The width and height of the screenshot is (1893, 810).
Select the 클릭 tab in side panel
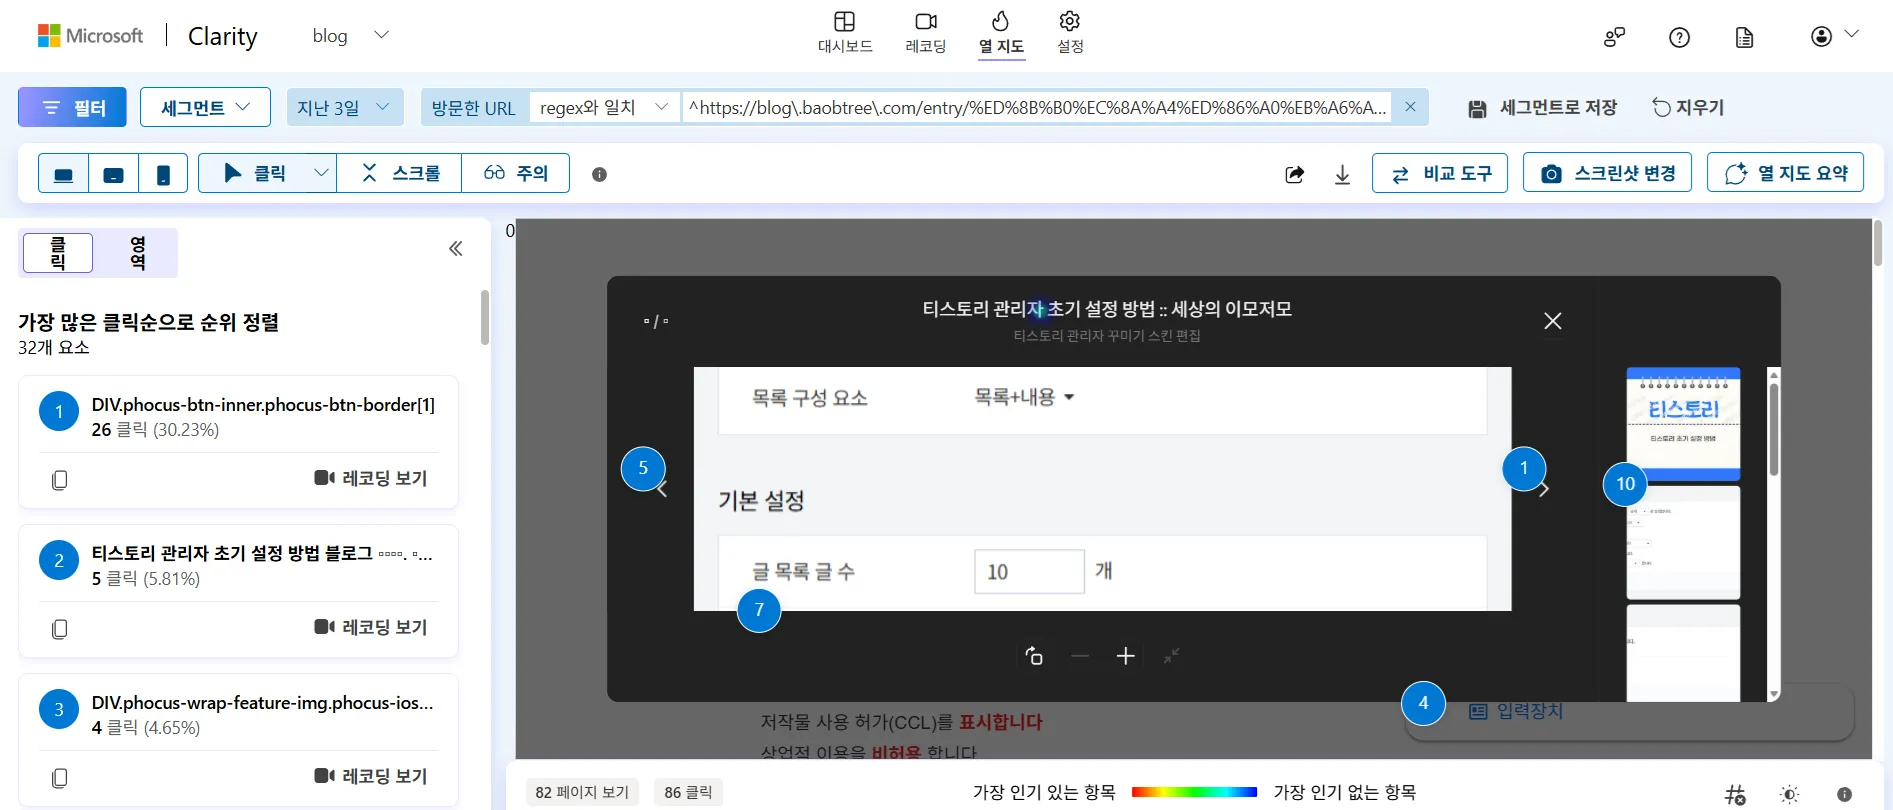(x=58, y=253)
